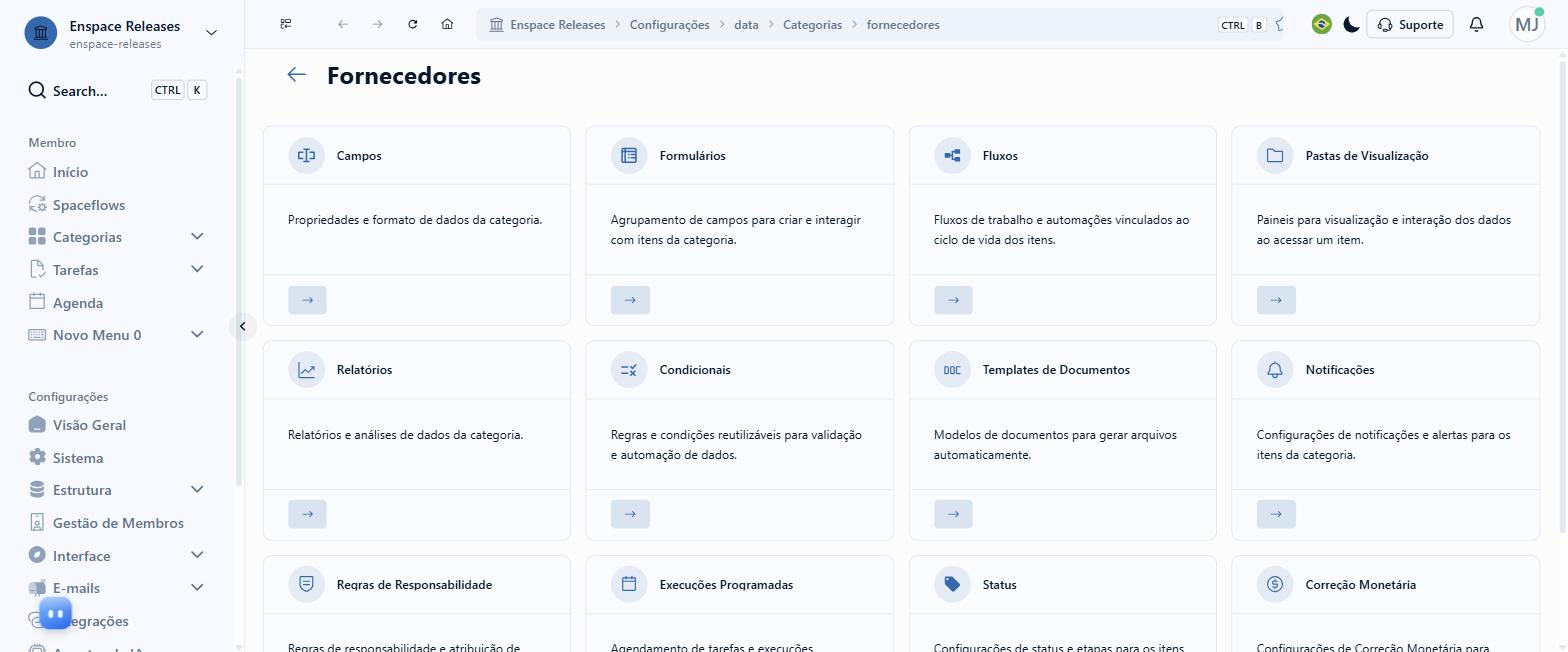Click the forward navigation arrow in the toolbar
The image size is (1568, 652).
pyautogui.click(x=377, y=24)
